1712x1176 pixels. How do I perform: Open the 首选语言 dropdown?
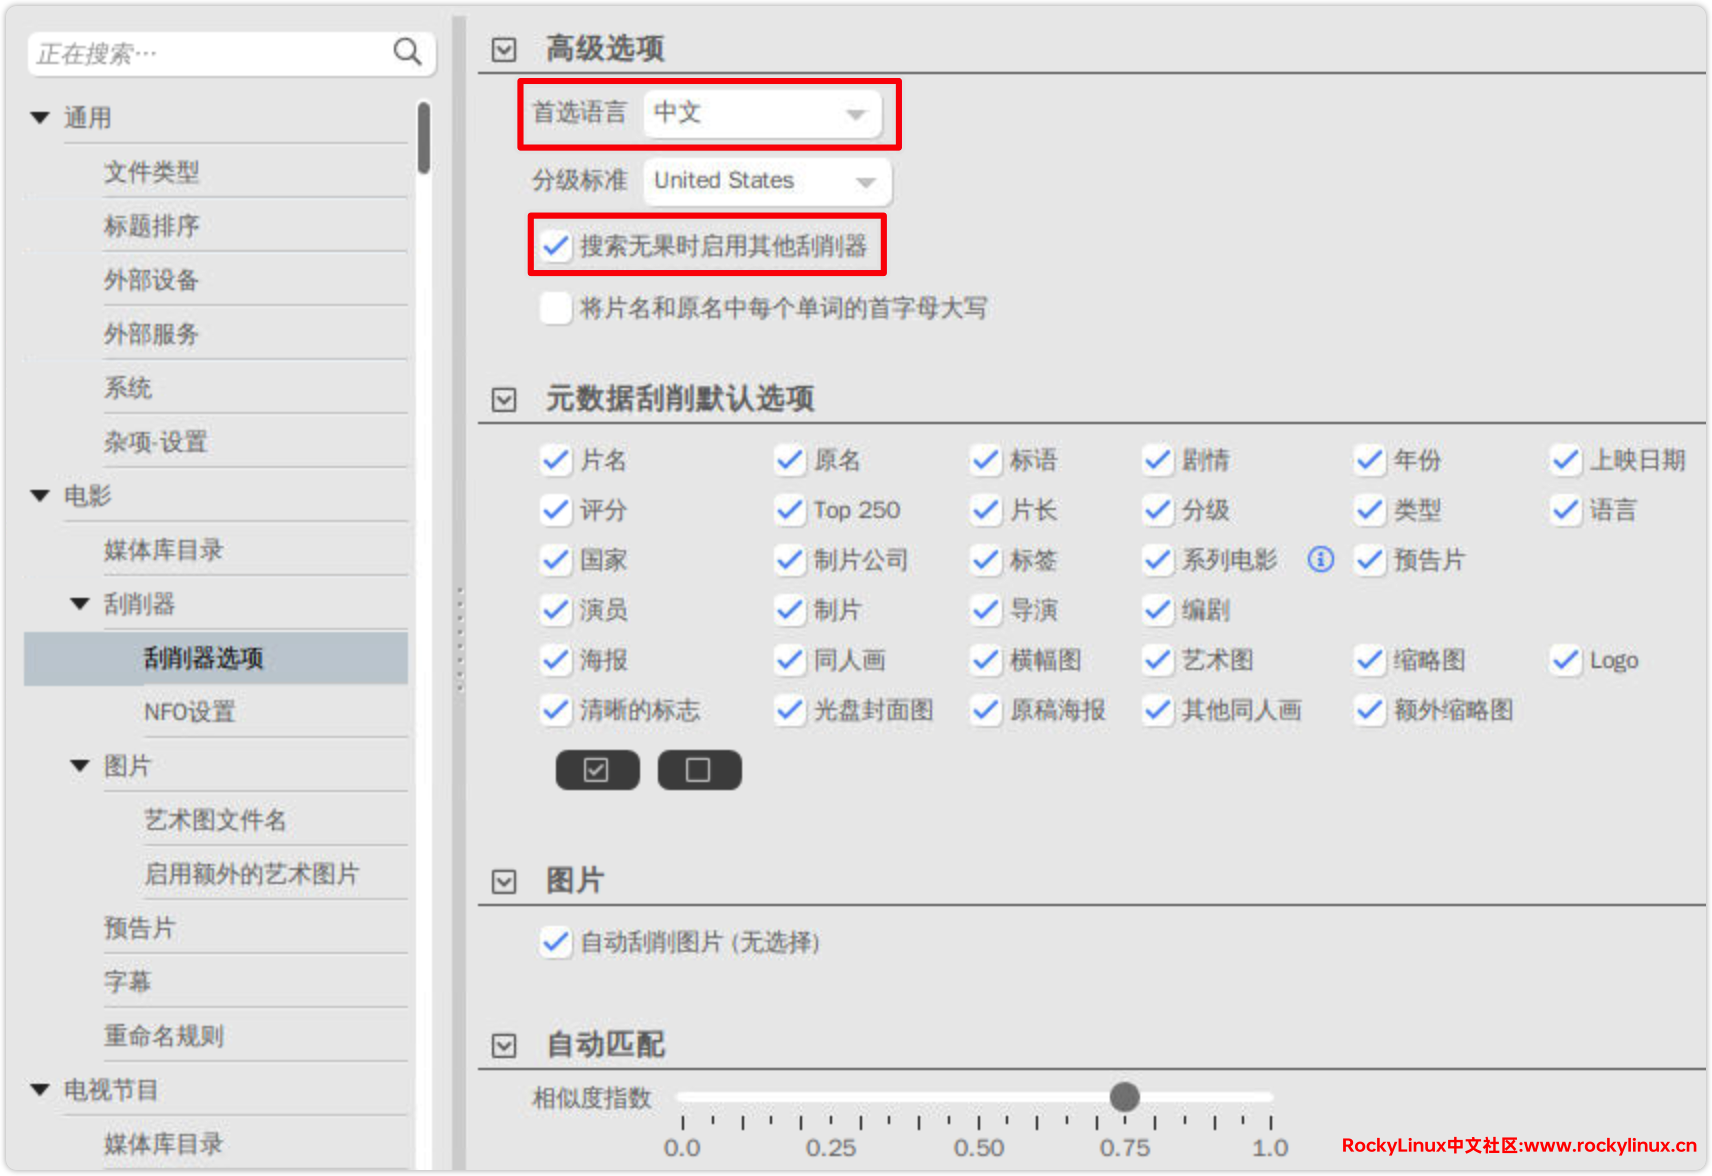[x=762, y=113]
